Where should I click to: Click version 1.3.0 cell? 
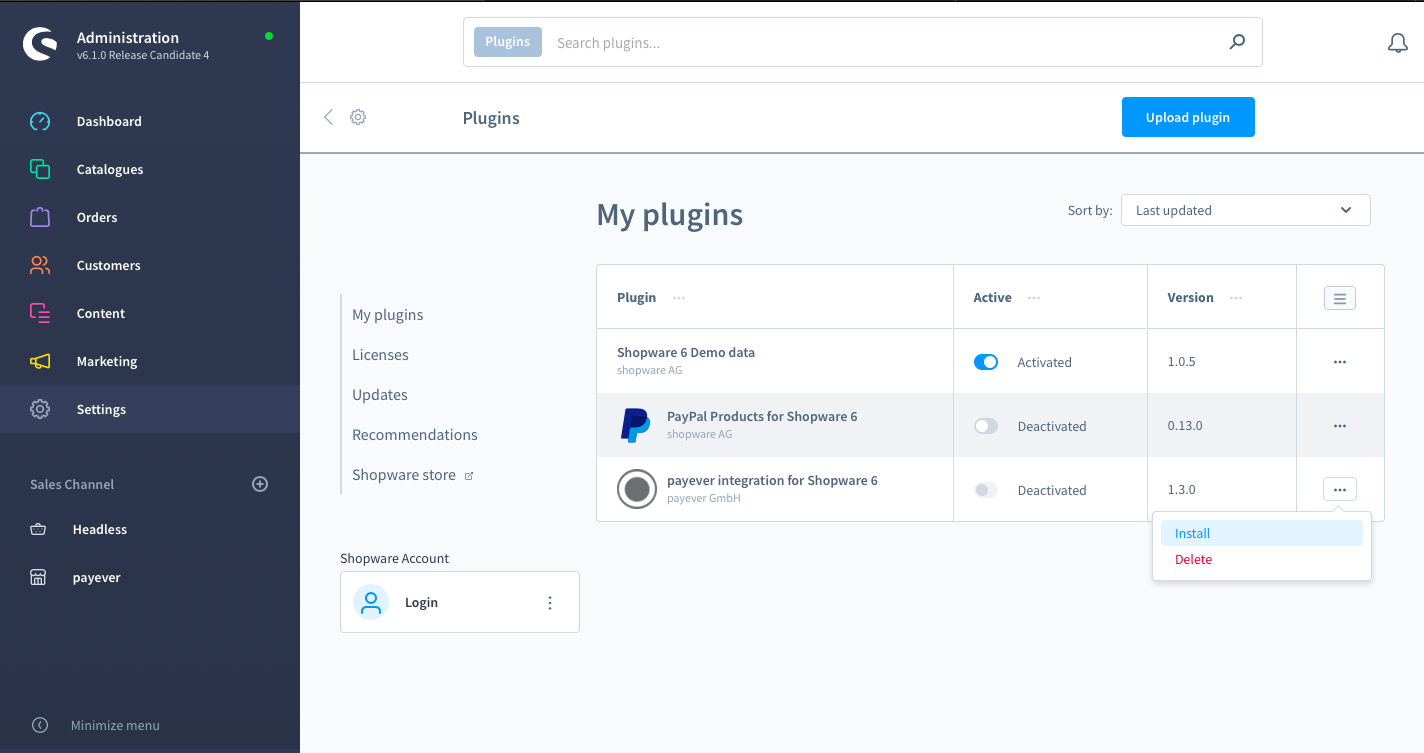[x=1181, y=490]
